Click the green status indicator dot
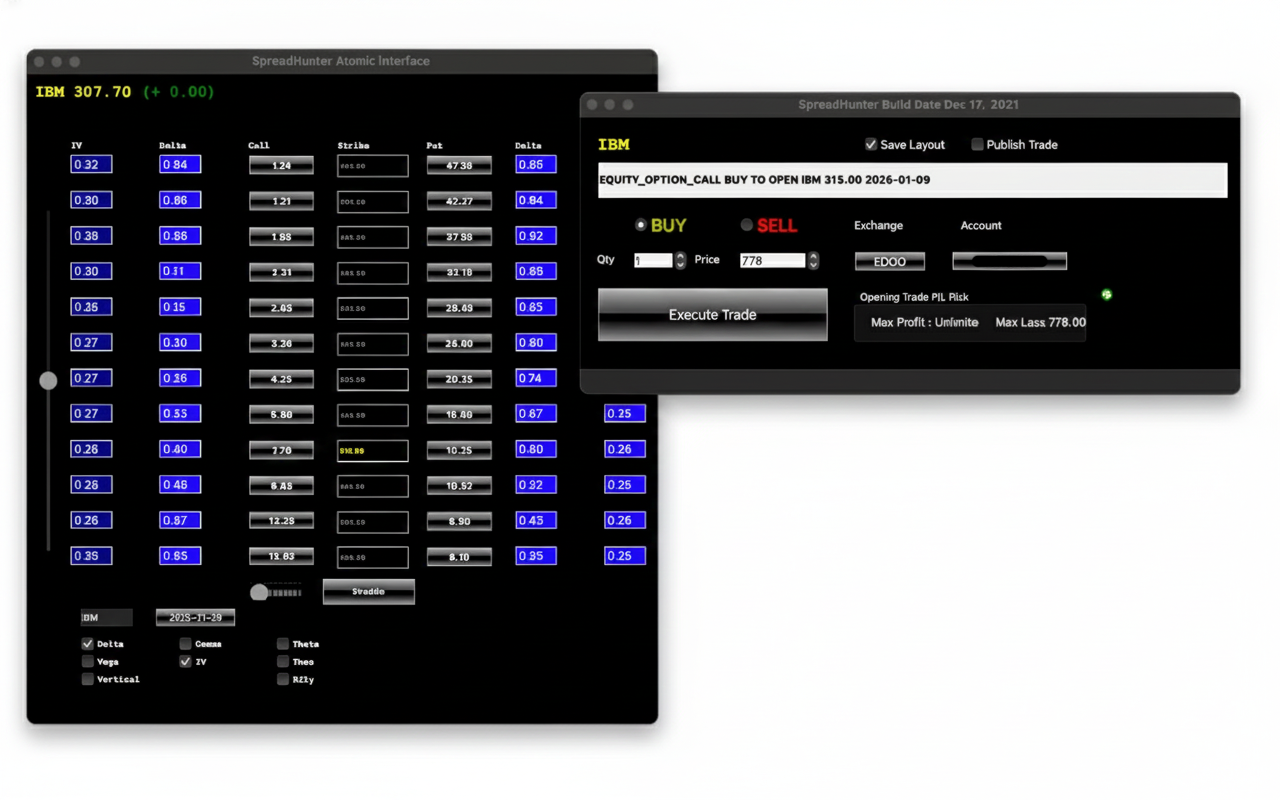 pos(1106,295)
